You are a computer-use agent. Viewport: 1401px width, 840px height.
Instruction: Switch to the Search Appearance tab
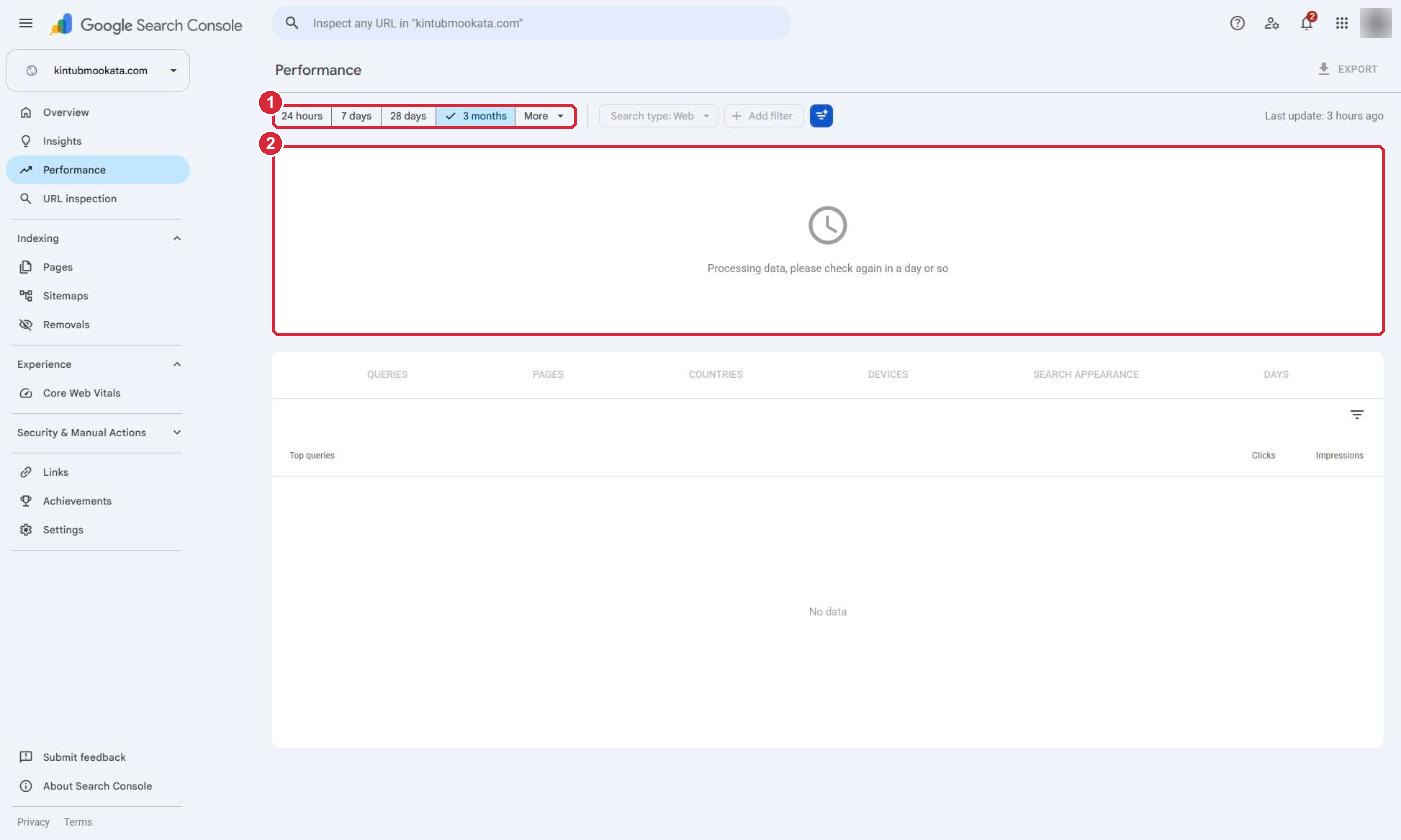1086,375
